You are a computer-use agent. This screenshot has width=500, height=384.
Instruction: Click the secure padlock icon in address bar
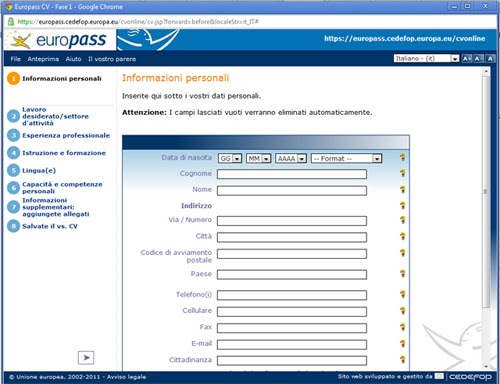11,22
